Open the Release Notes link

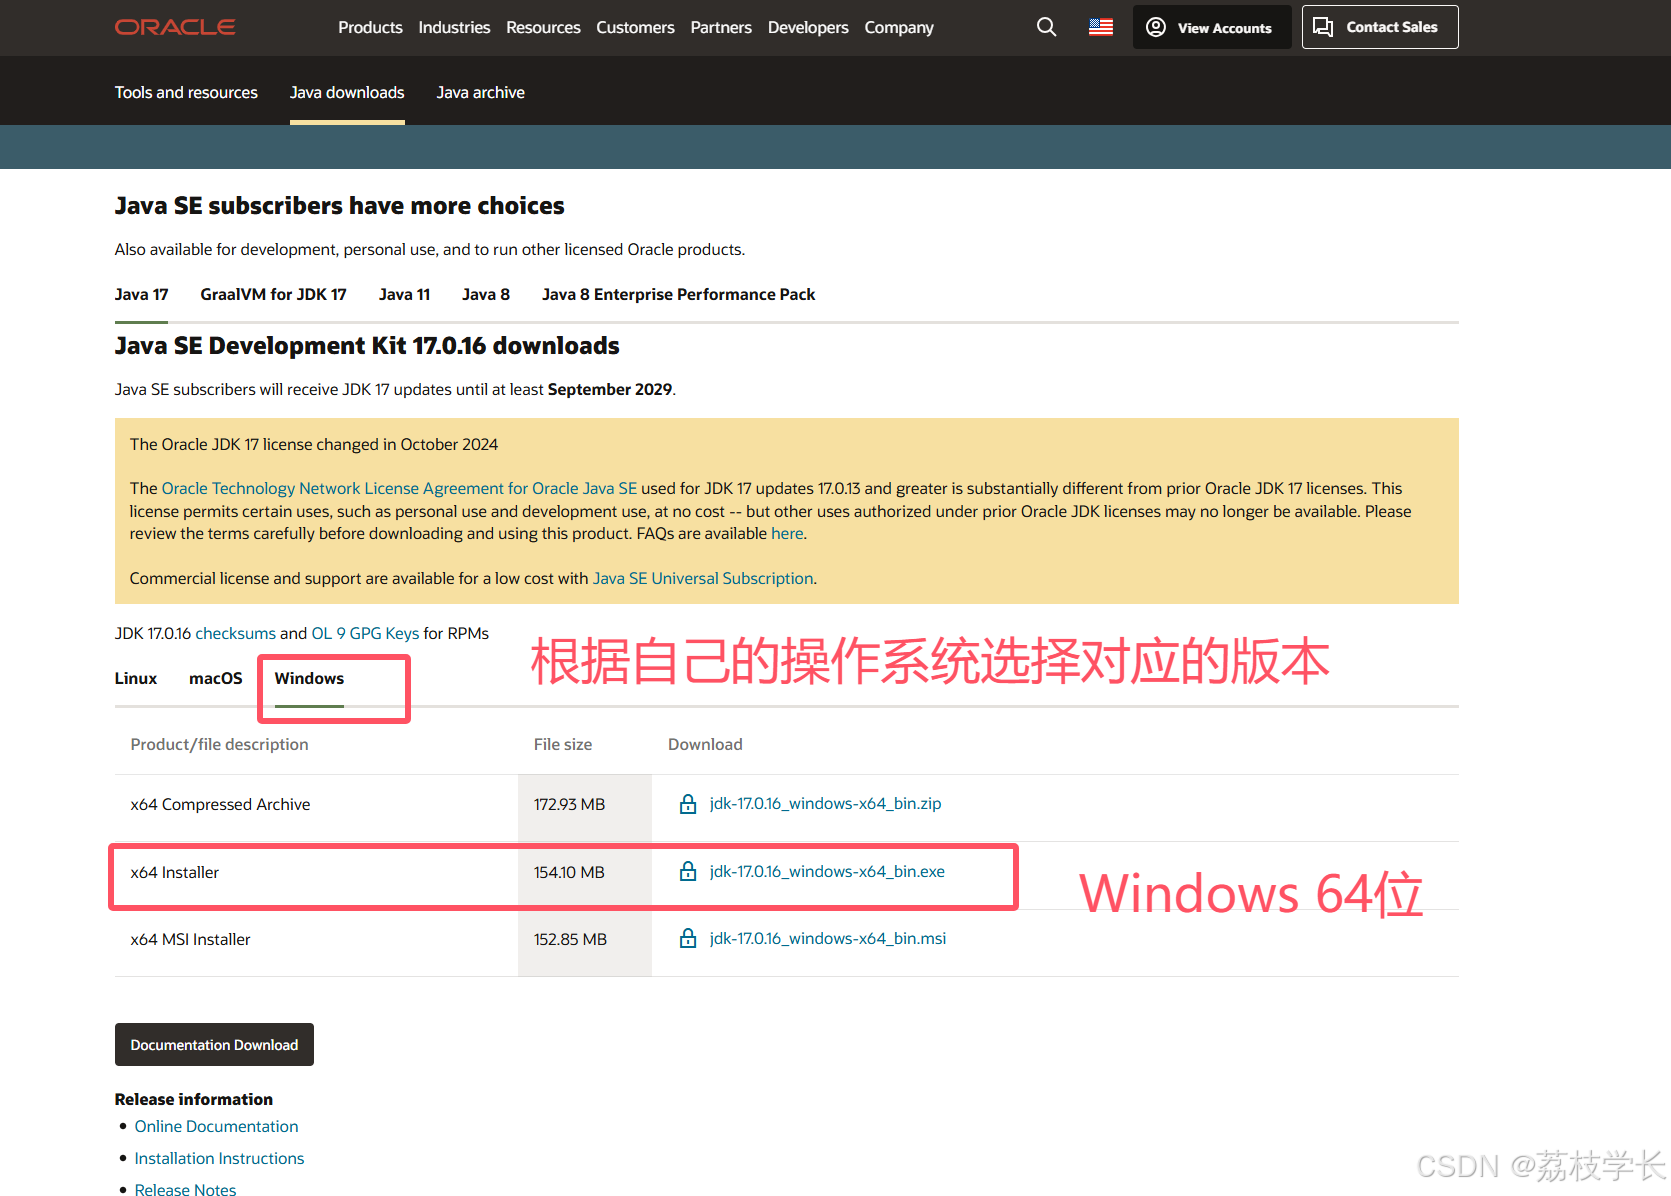(x=185, y=1189)
